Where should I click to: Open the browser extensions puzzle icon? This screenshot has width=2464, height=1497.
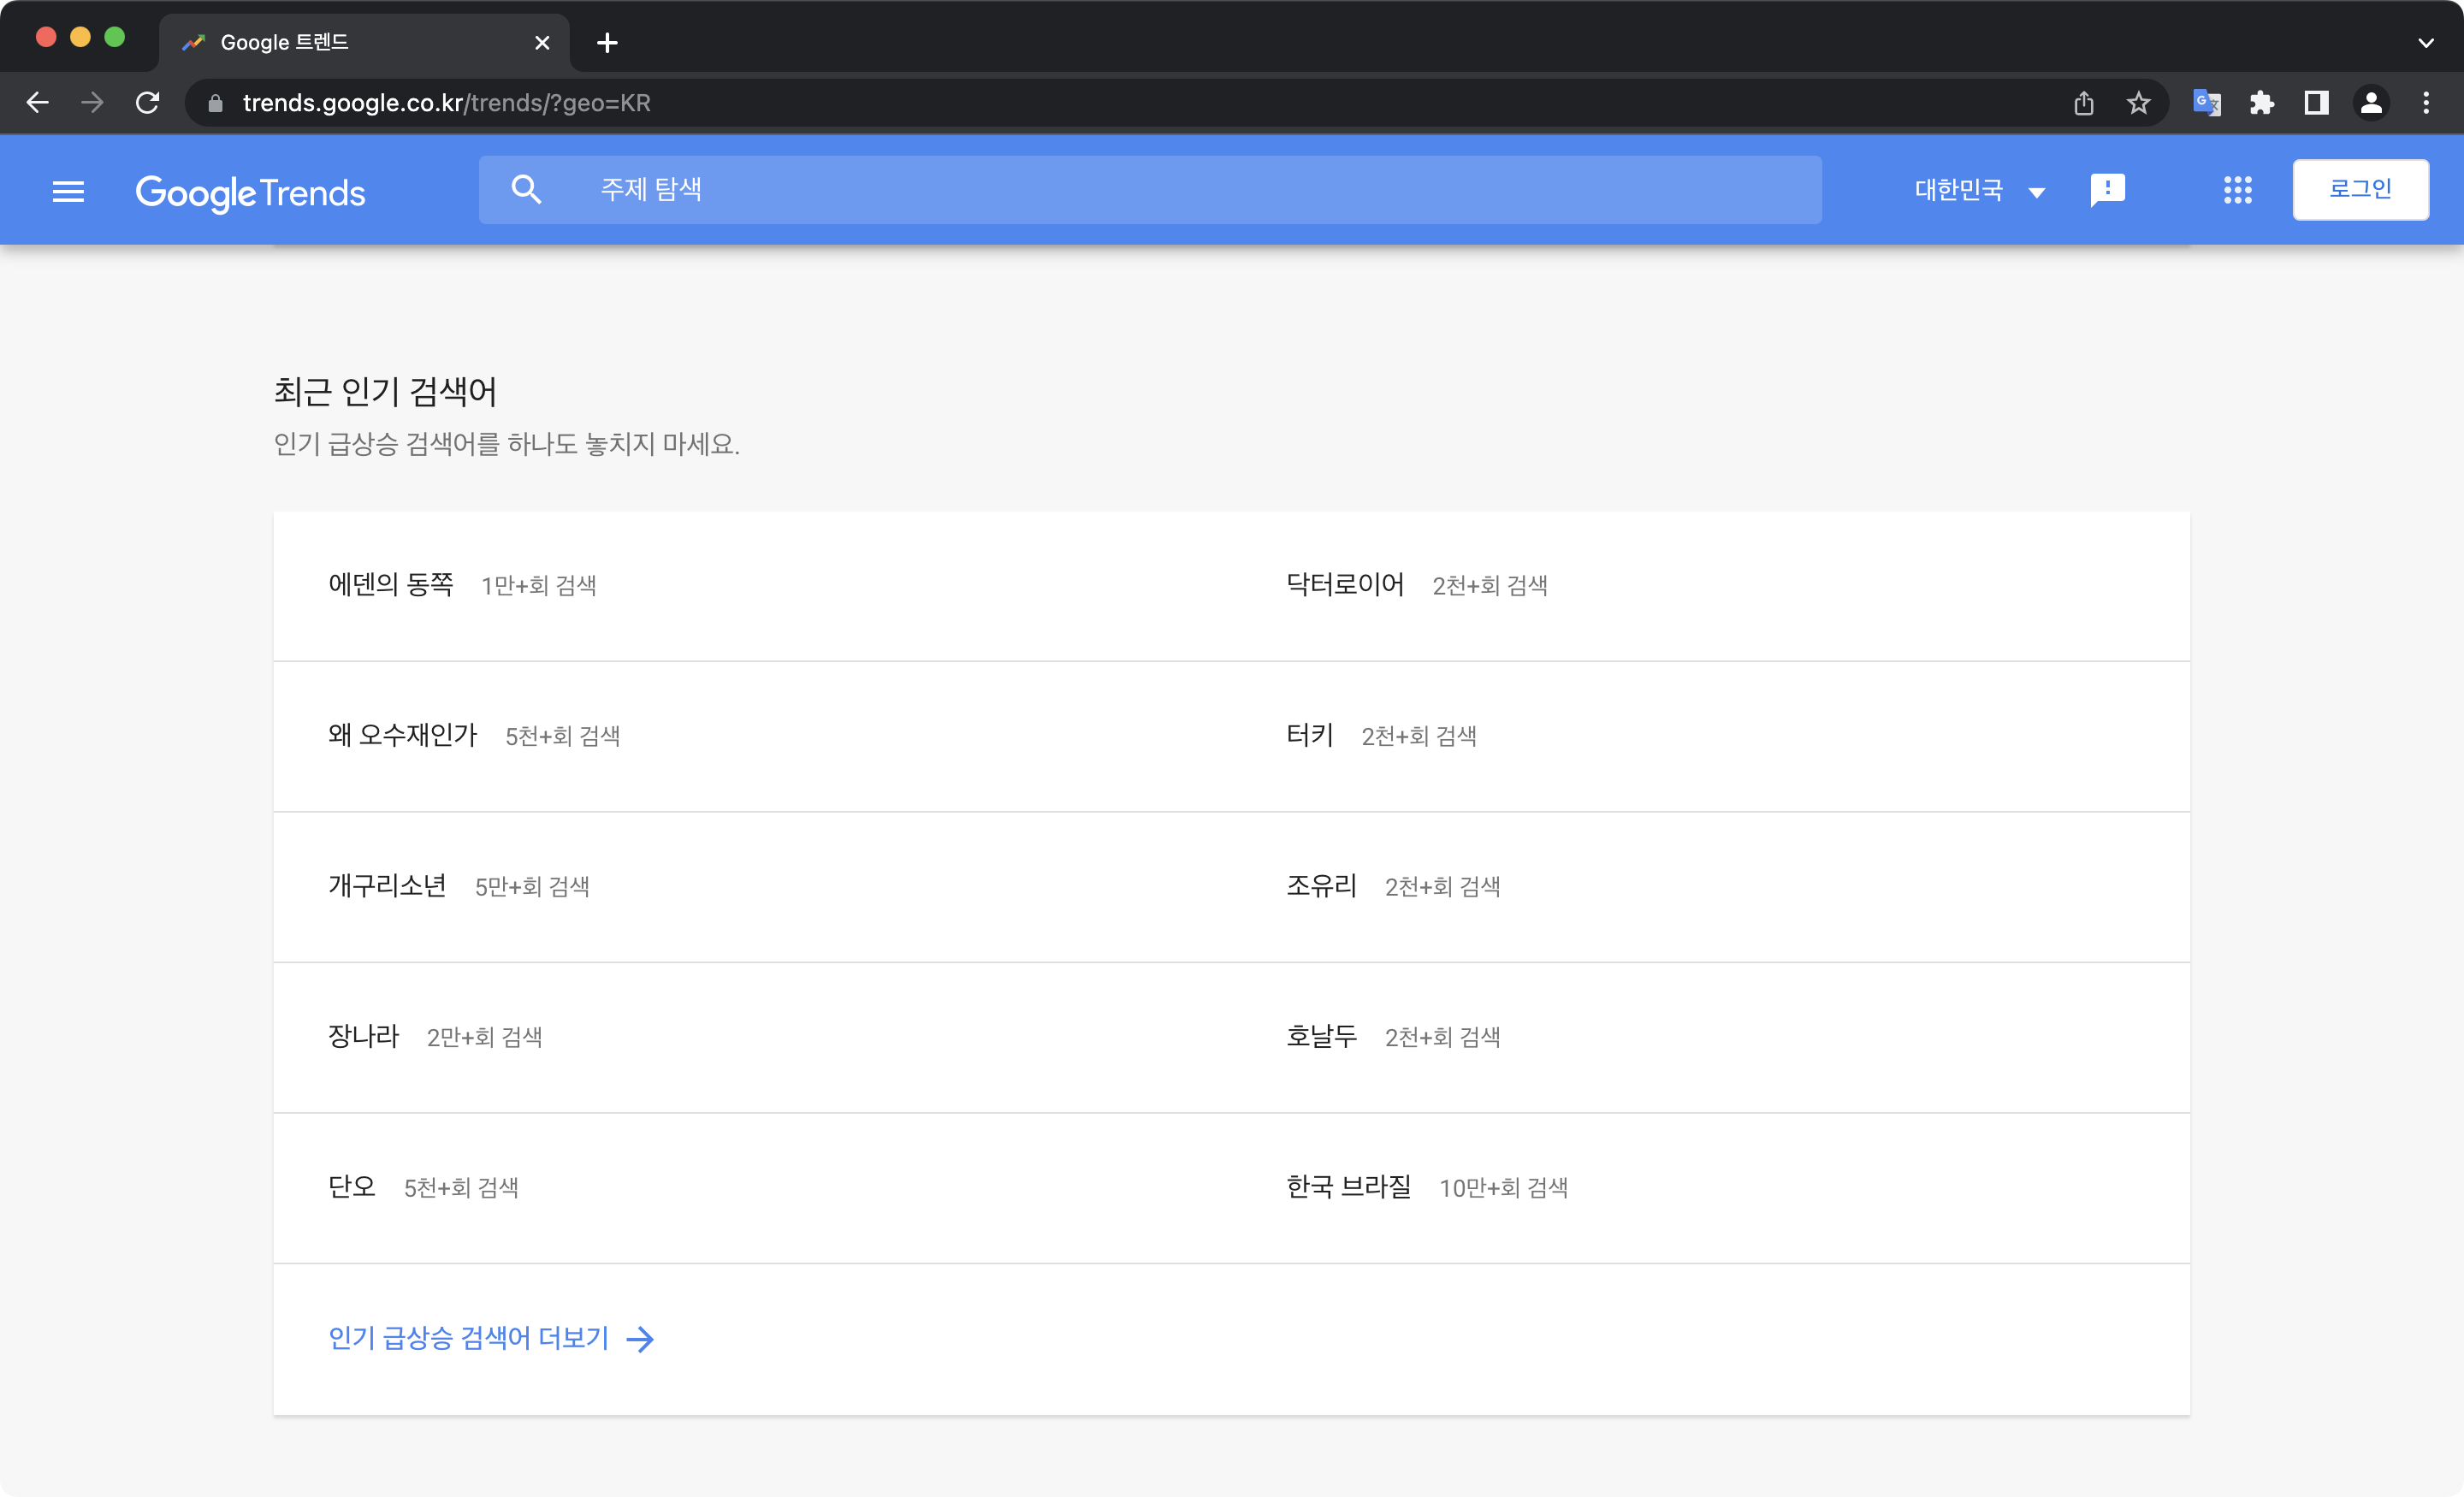2262,102
